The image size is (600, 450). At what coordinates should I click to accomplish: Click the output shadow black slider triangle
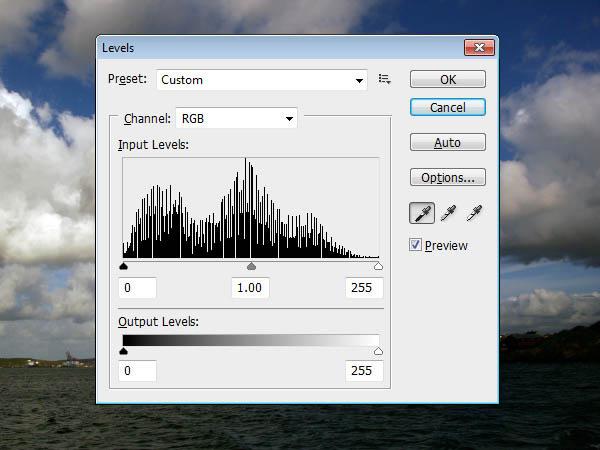(x=123, y=351)
